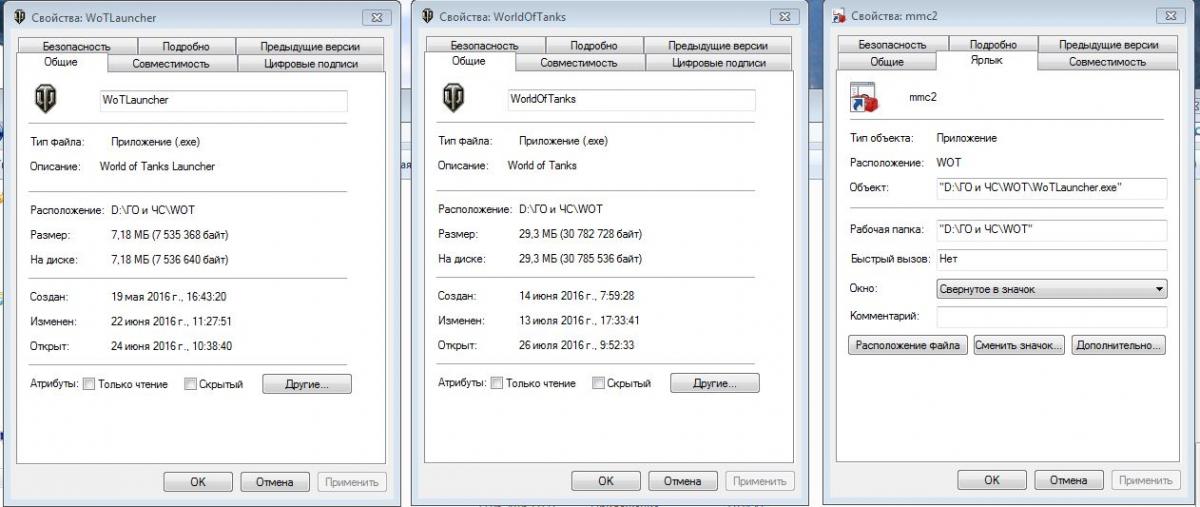Viewport: 1200px width, 507px height.
Task: Open 'Безопасность' tab in WoTLauncher window
Action: click(x=77, y=46)
